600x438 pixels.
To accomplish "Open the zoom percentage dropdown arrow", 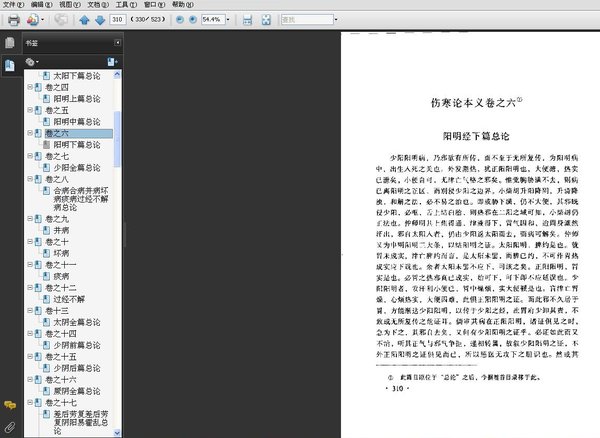I will pyautogui.click(x=228, y=20).
